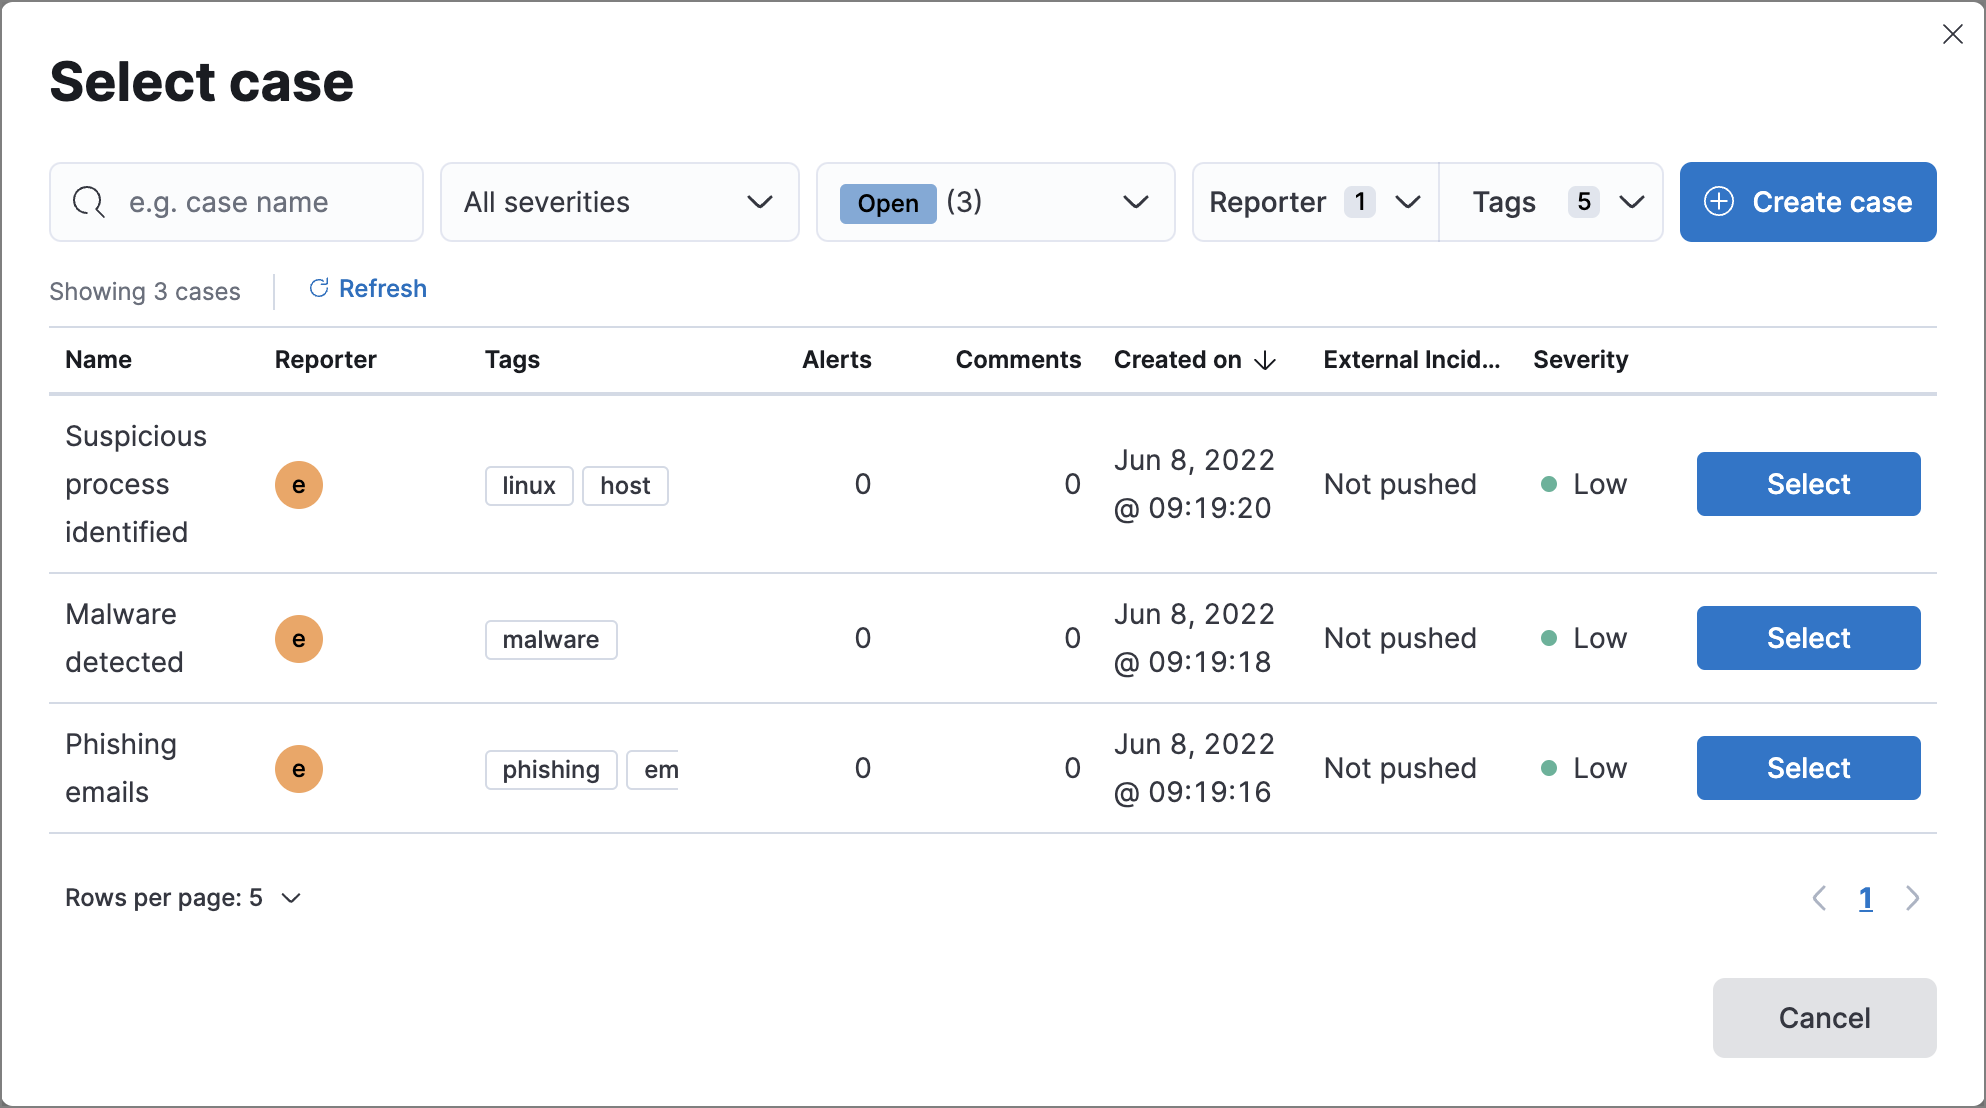This screenshot has height=1108, width=1986.
Task: Click the Create case button
Action: pyautogui.click(x=1807, y=201)
